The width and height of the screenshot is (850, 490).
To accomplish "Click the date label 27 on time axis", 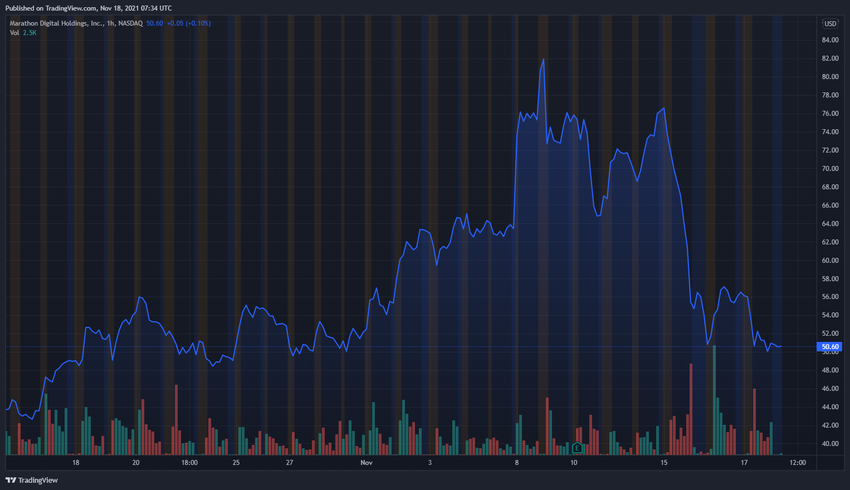I will (x=289, y=463).
